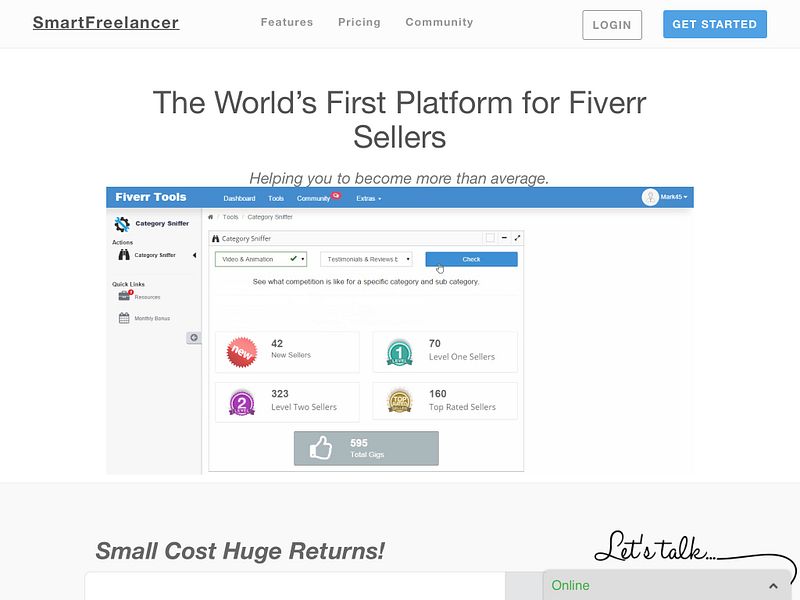Click the empty square panel button
The image size is (800, 600).
coord(490,238)
